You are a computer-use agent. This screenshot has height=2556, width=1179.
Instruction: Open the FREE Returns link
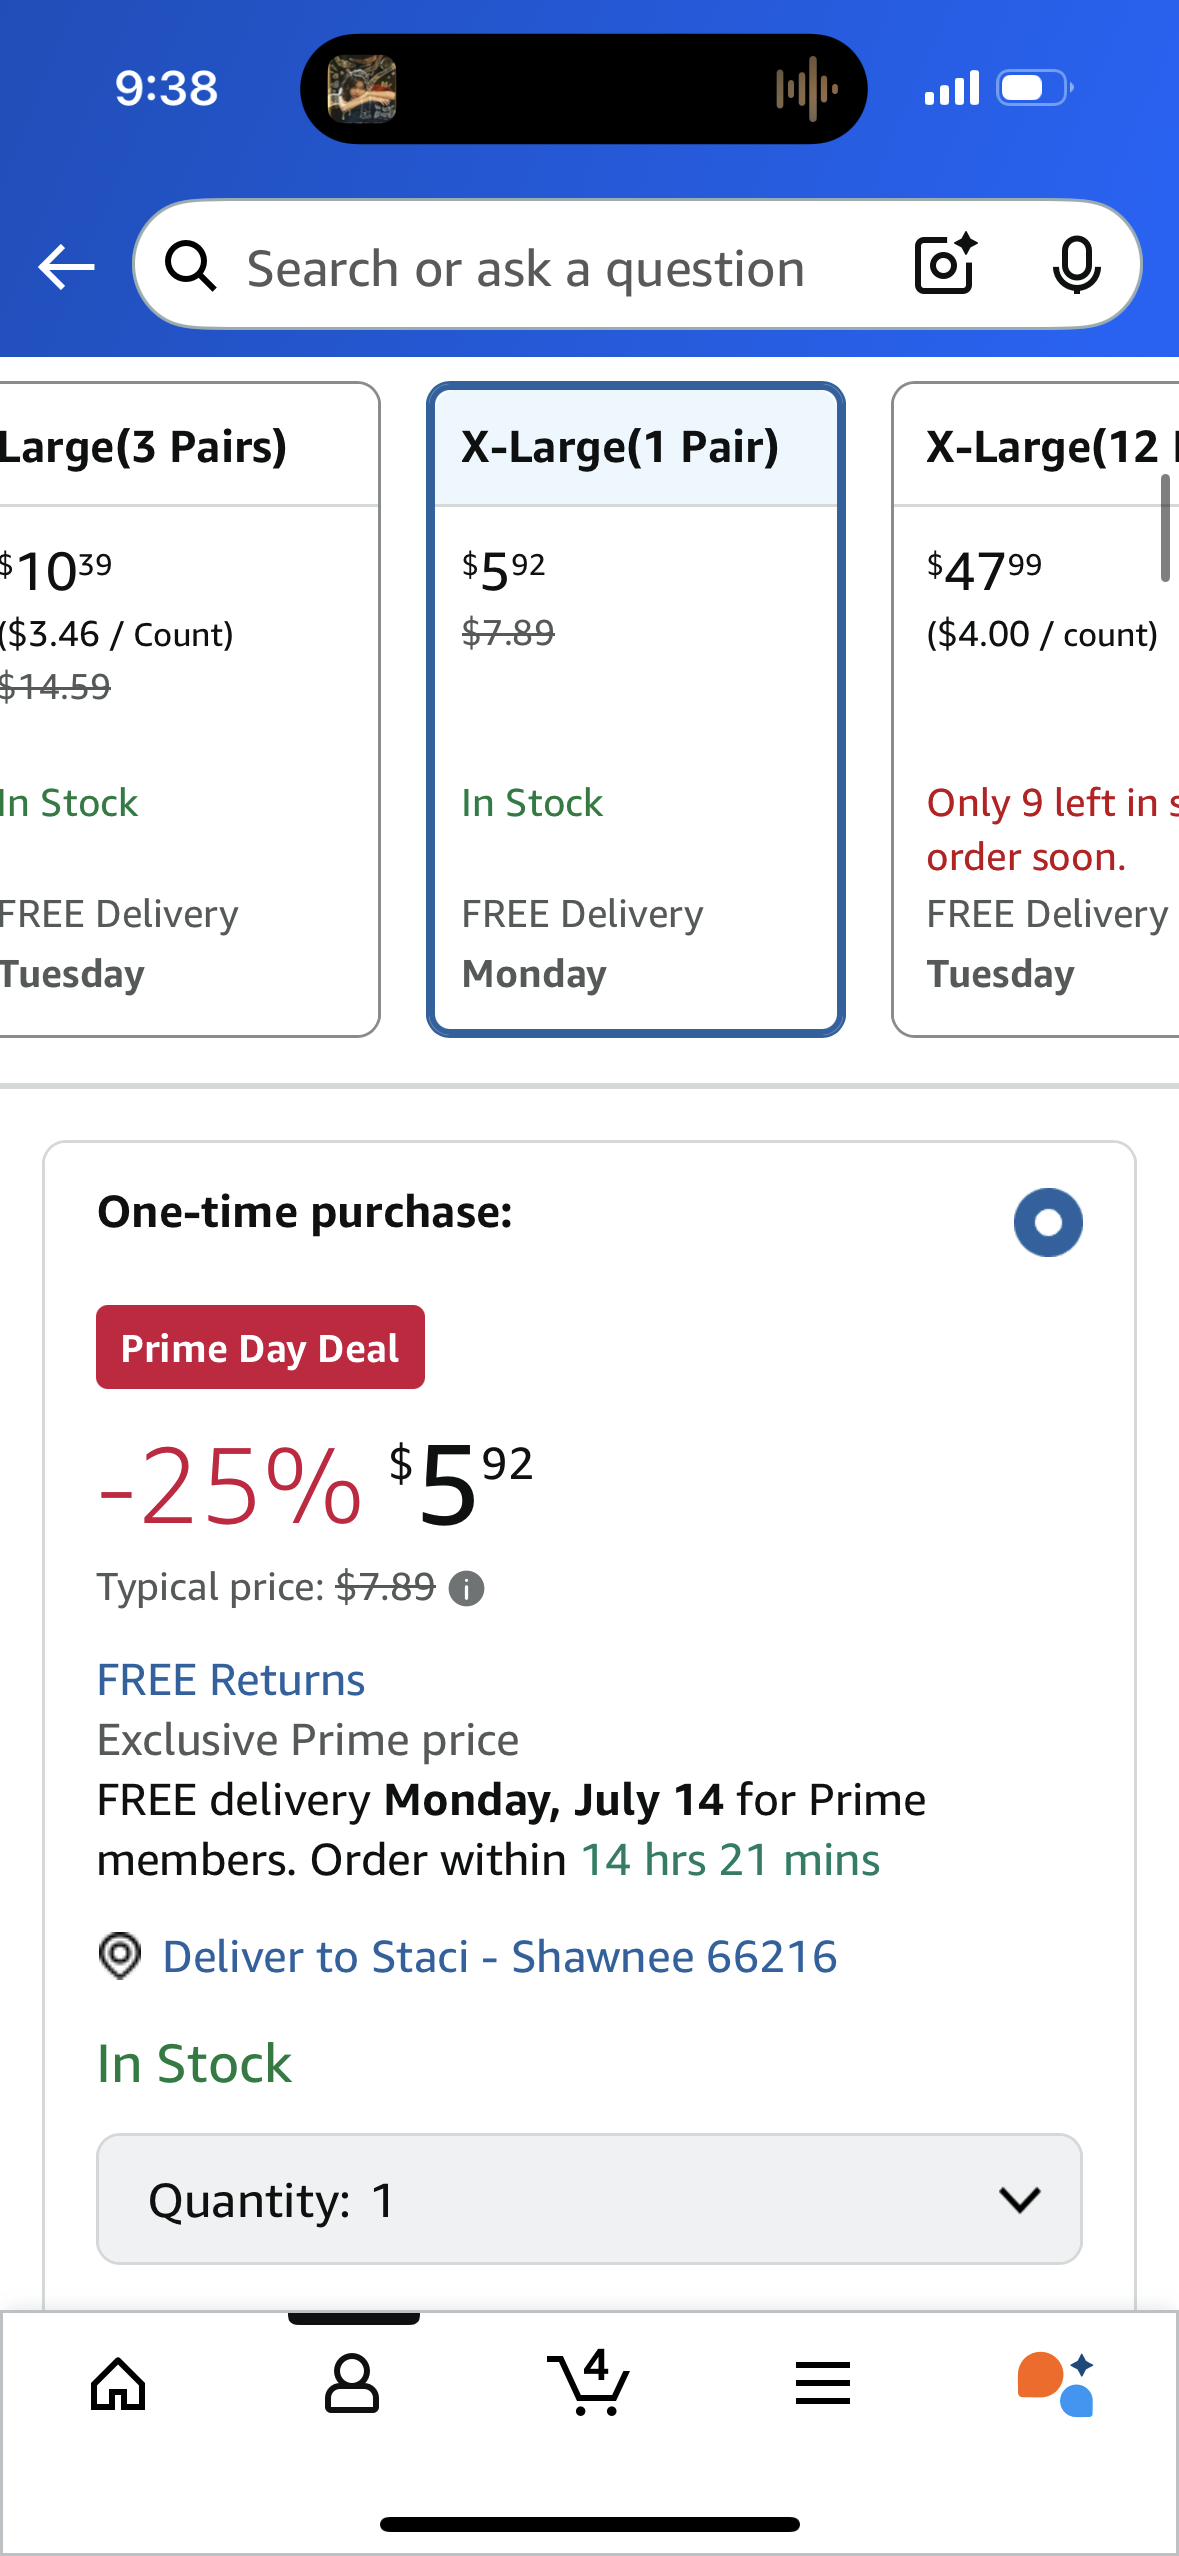(x=231, y=1680)
